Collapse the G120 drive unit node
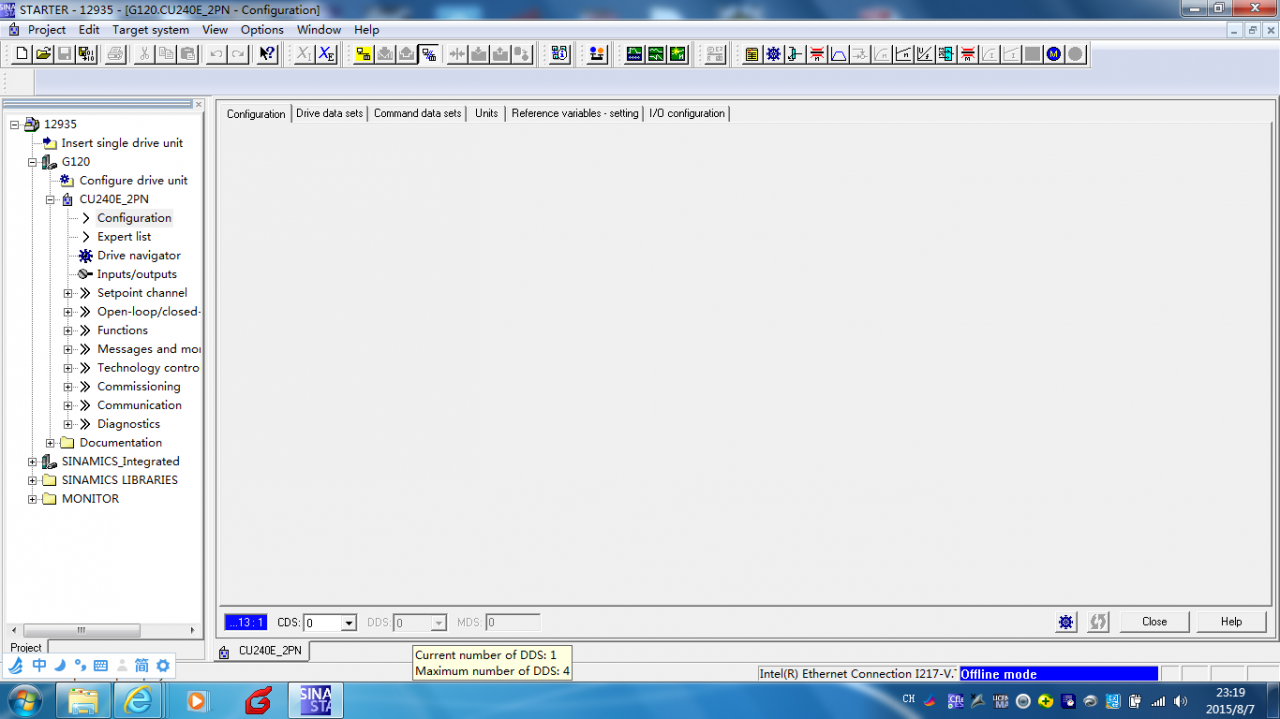 (33, 162)
